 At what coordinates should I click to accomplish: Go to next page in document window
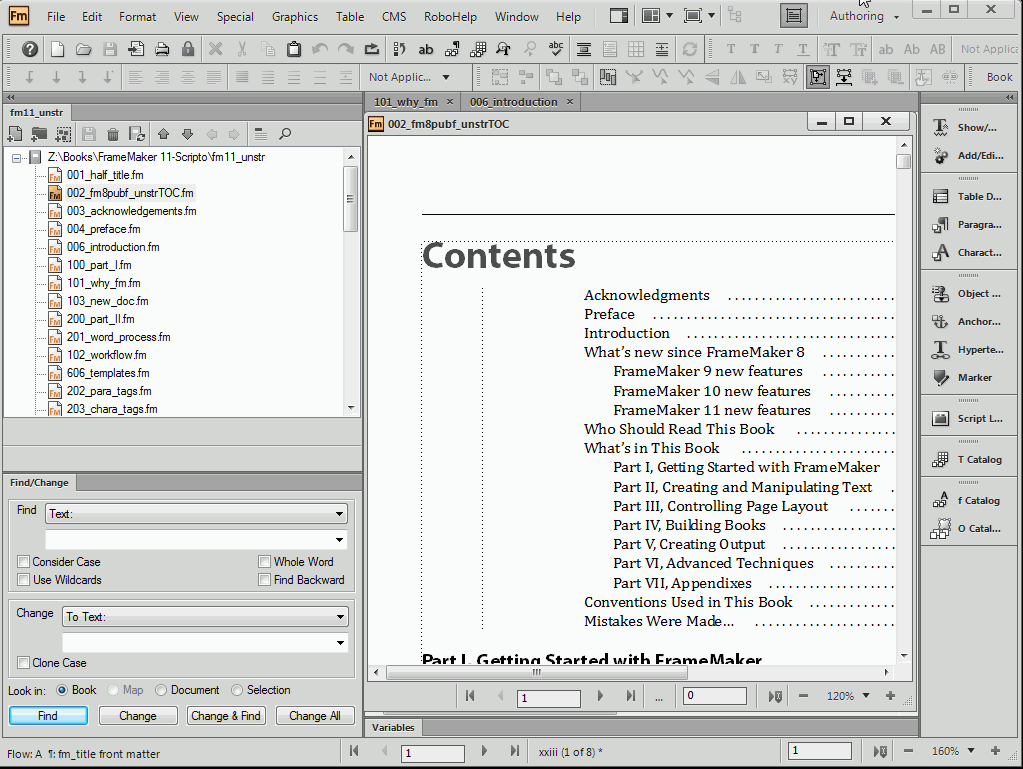pyautogui.click(x=600, y=696)
